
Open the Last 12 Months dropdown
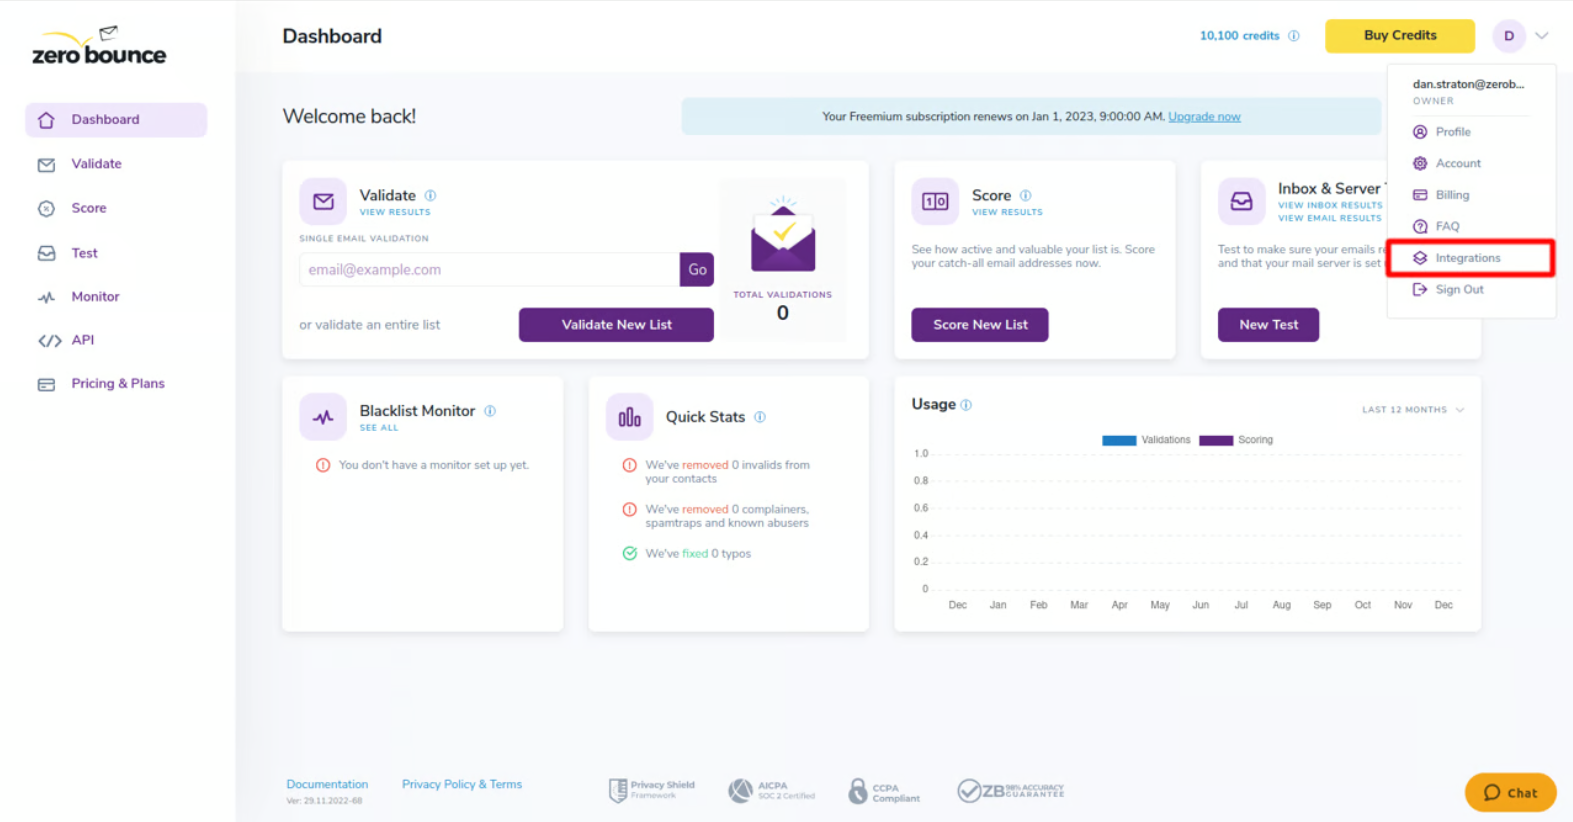1413,410
